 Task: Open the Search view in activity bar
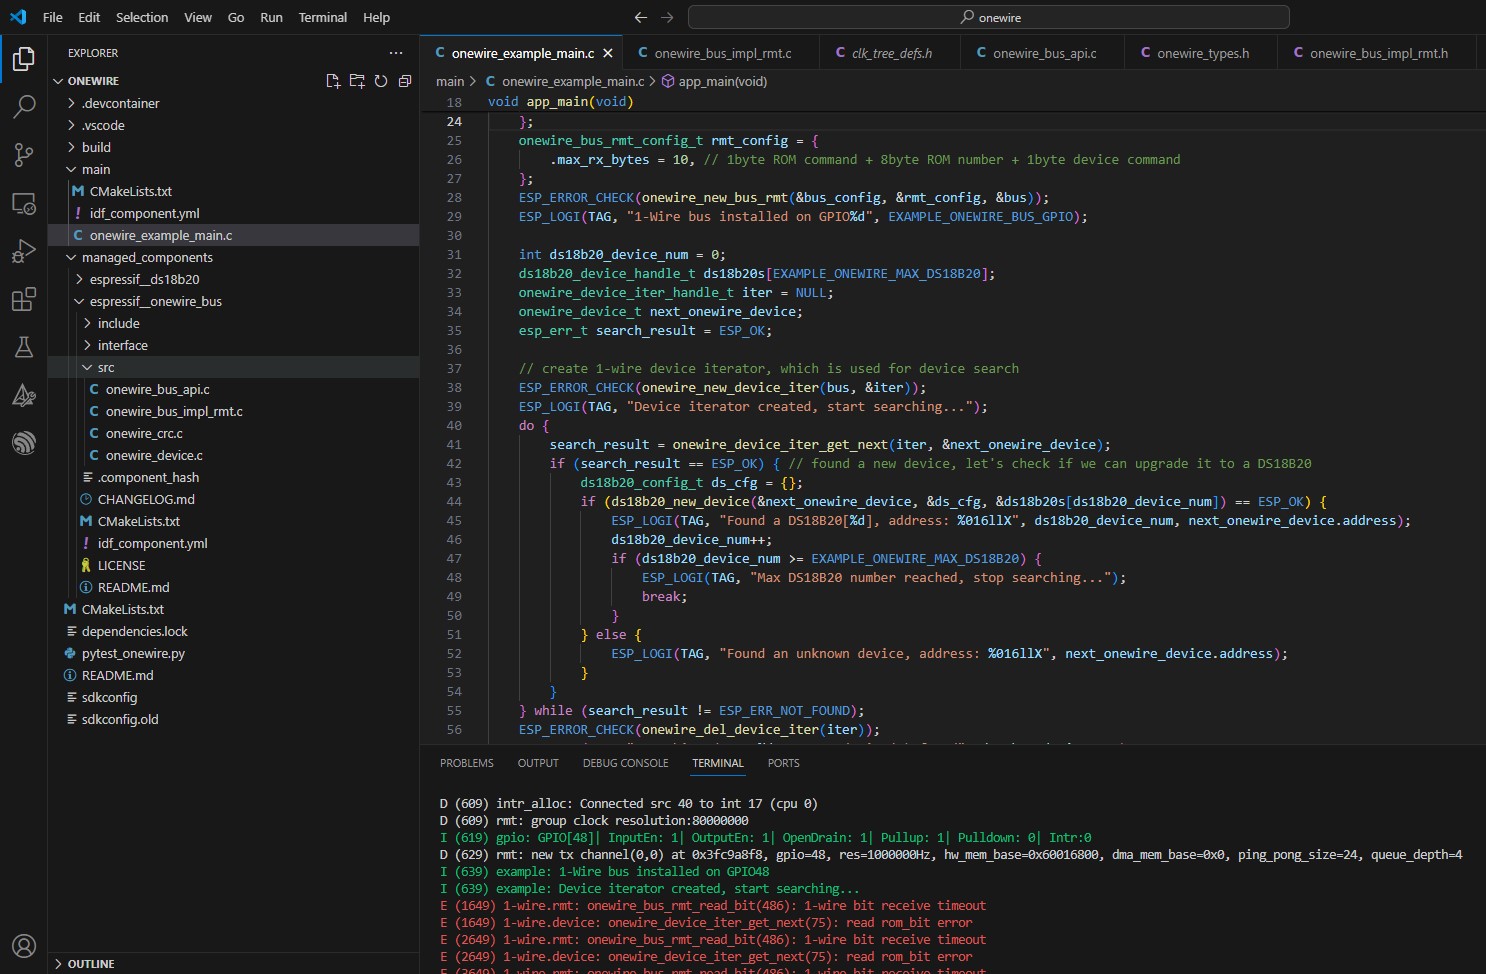point(24,106)
